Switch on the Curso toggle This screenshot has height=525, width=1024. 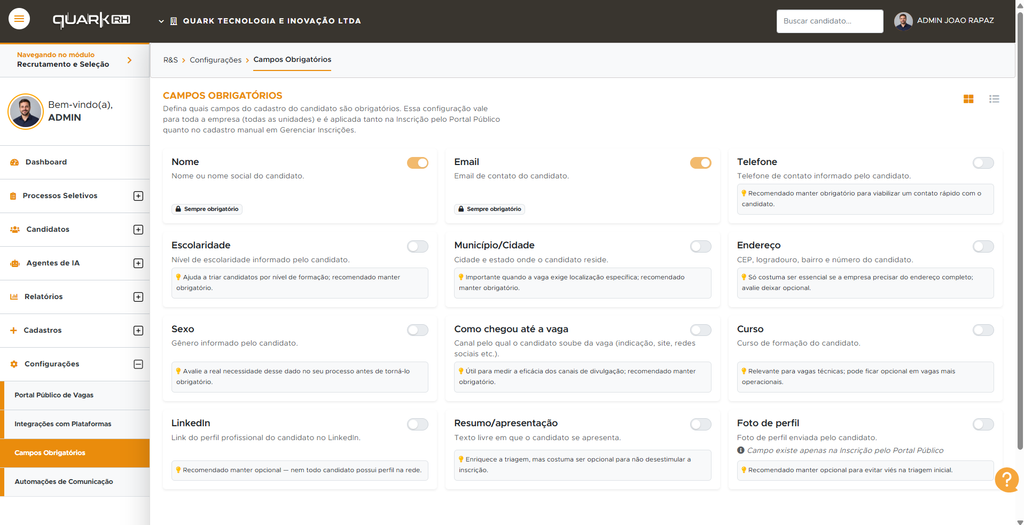click(x=983, y=330)
